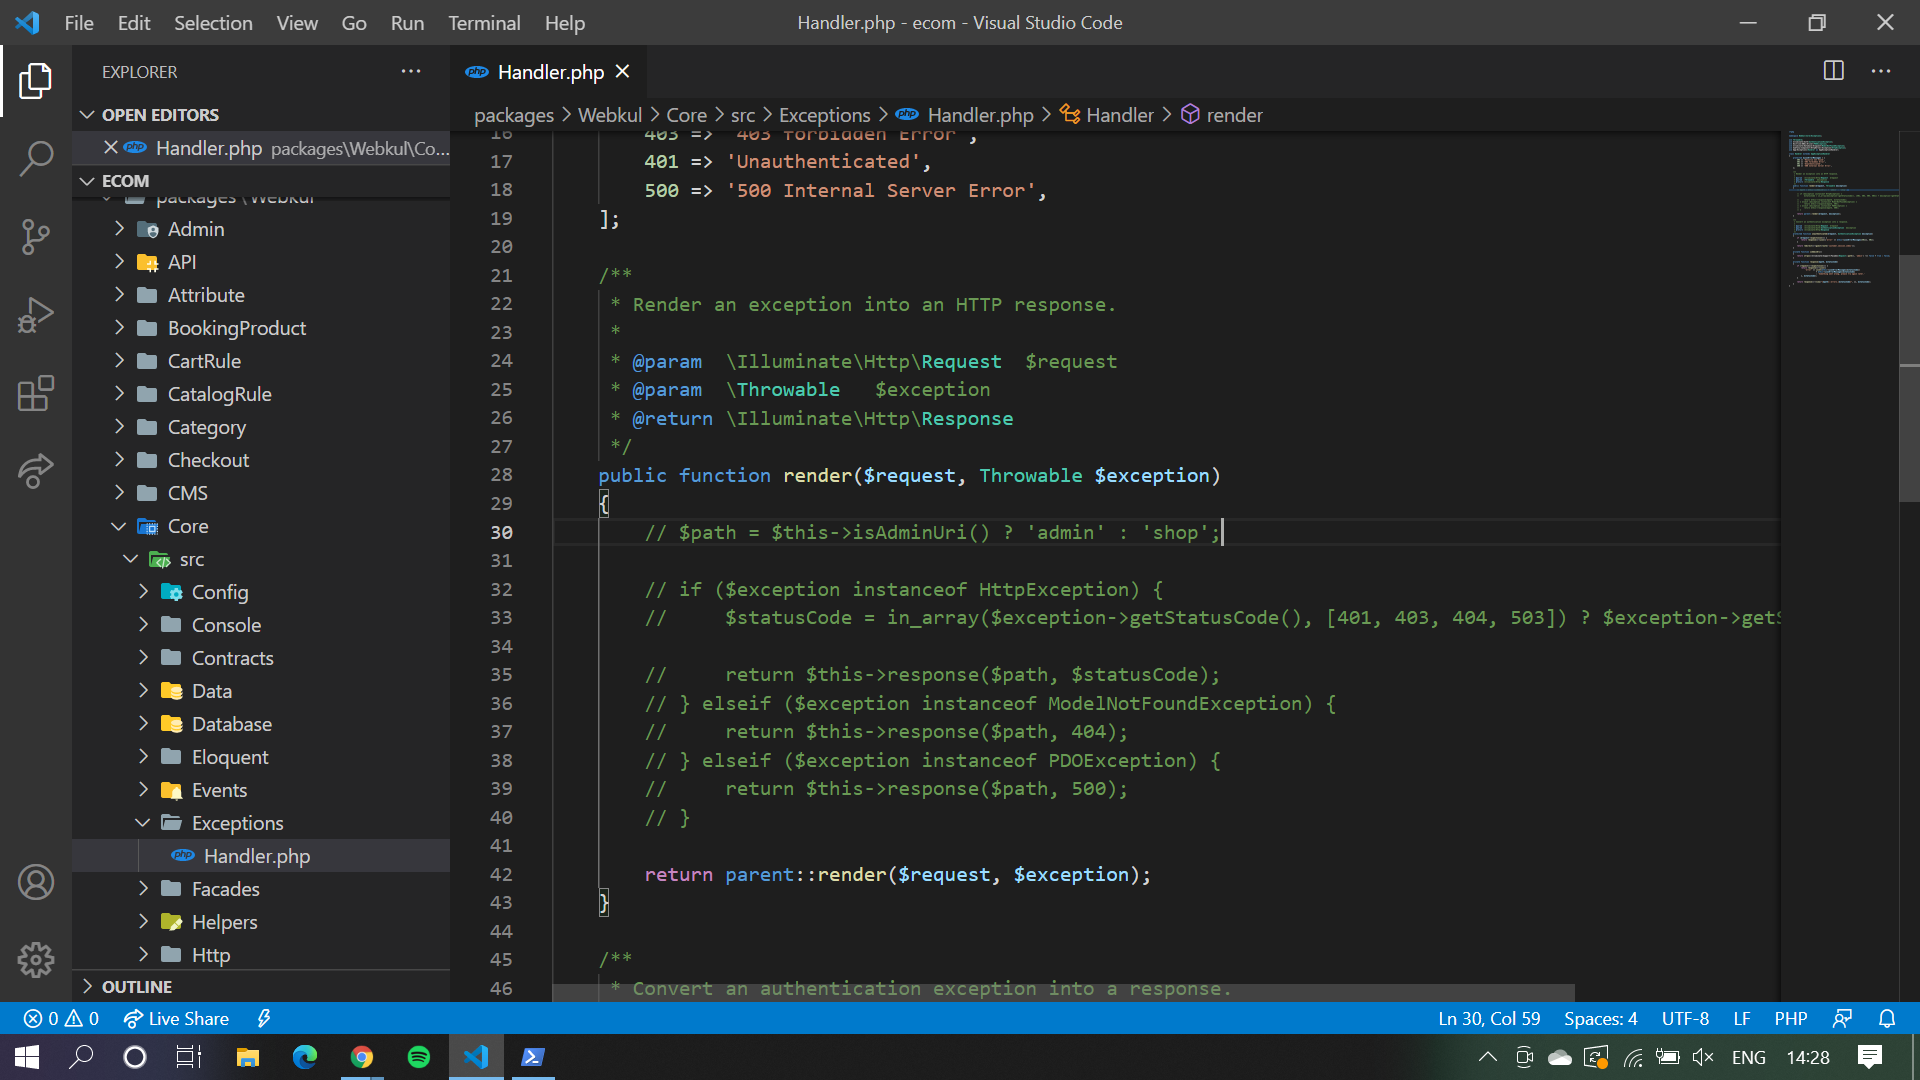Click the feedback icon in status bar
Screen dimensions: 1920x1080
point(1842,1018)
